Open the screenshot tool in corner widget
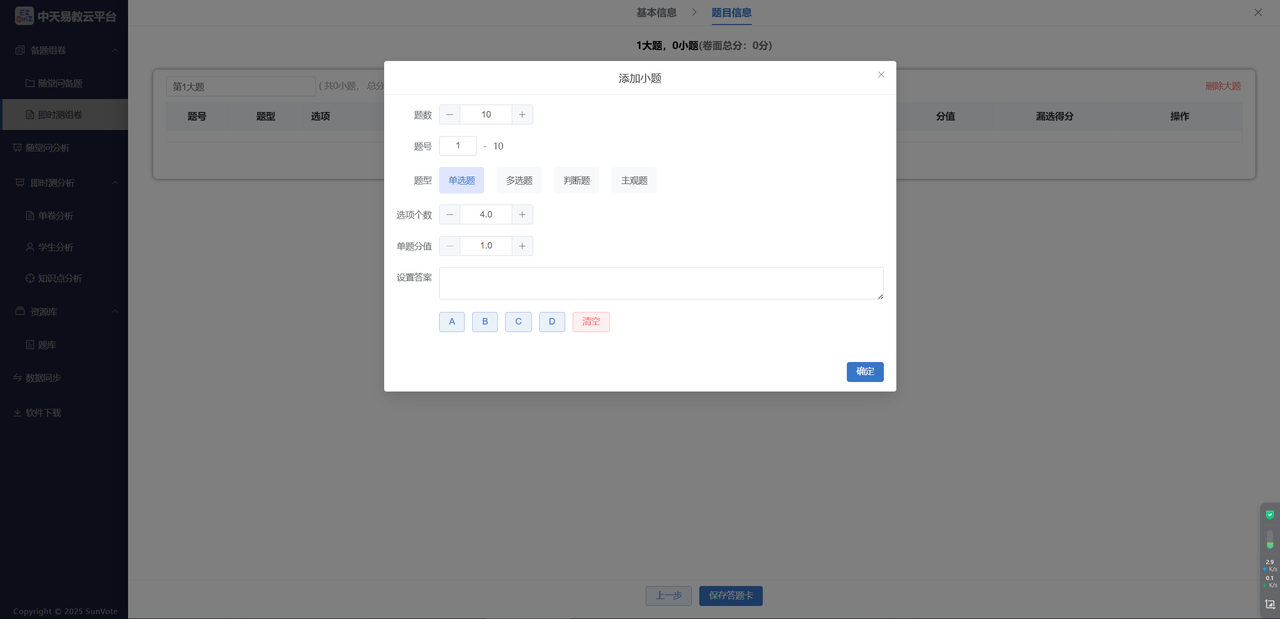This screenshot has width=1280, height=619. pyautogui.click(x=1270, y=604)
